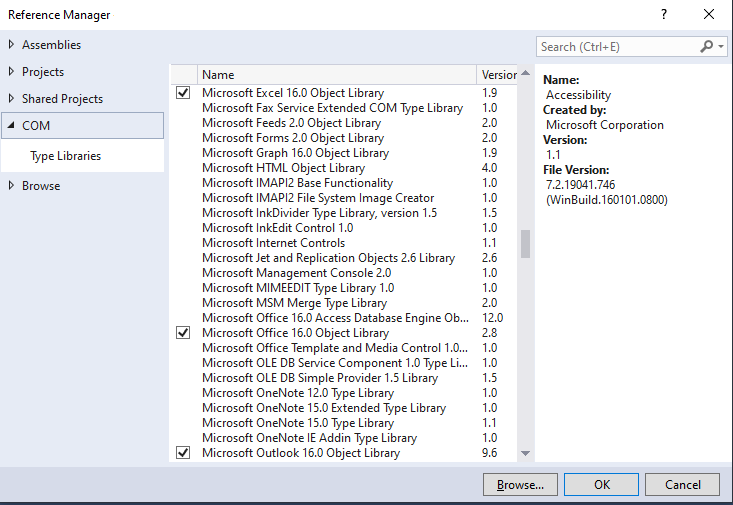Viewport: 733px width, 505px height.
Task: Sort list by Name column header
Action: coord(337,75)
